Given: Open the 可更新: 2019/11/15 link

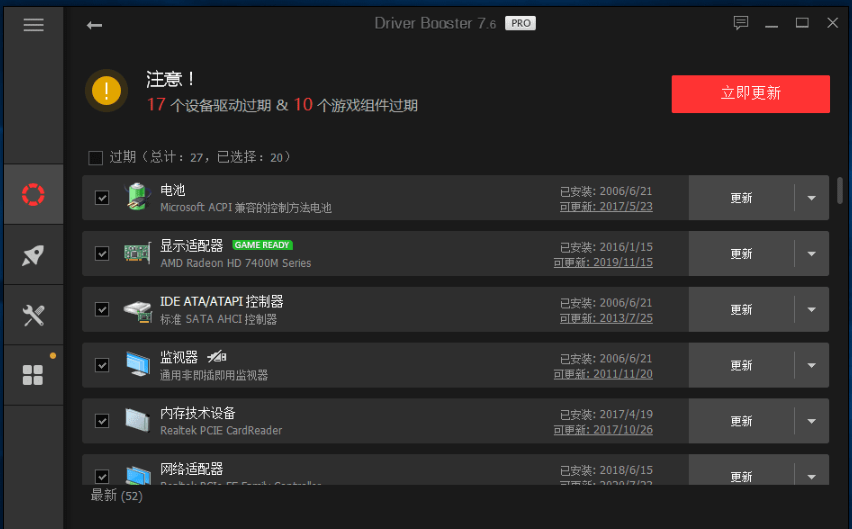Looking at the screenshot, I should (x=603, y=262).
